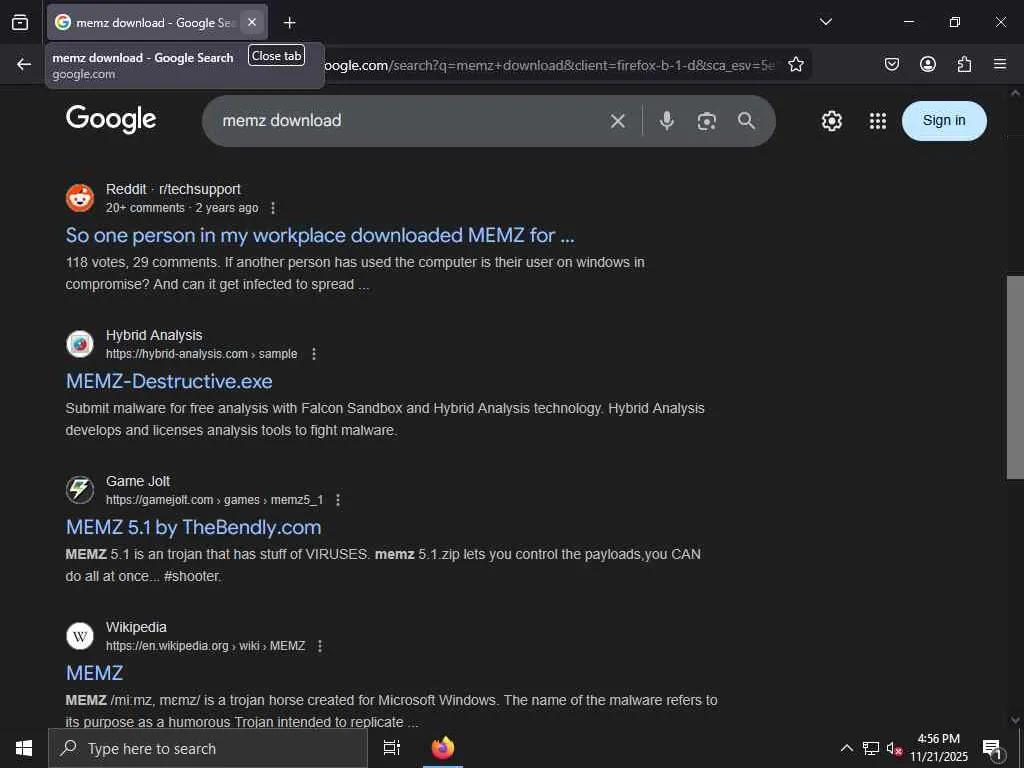Screen dimensions: 1024x768
Task: Click the Hybrid Analysis site favicon
Action: pyautogui.click(x=80, y=344)
